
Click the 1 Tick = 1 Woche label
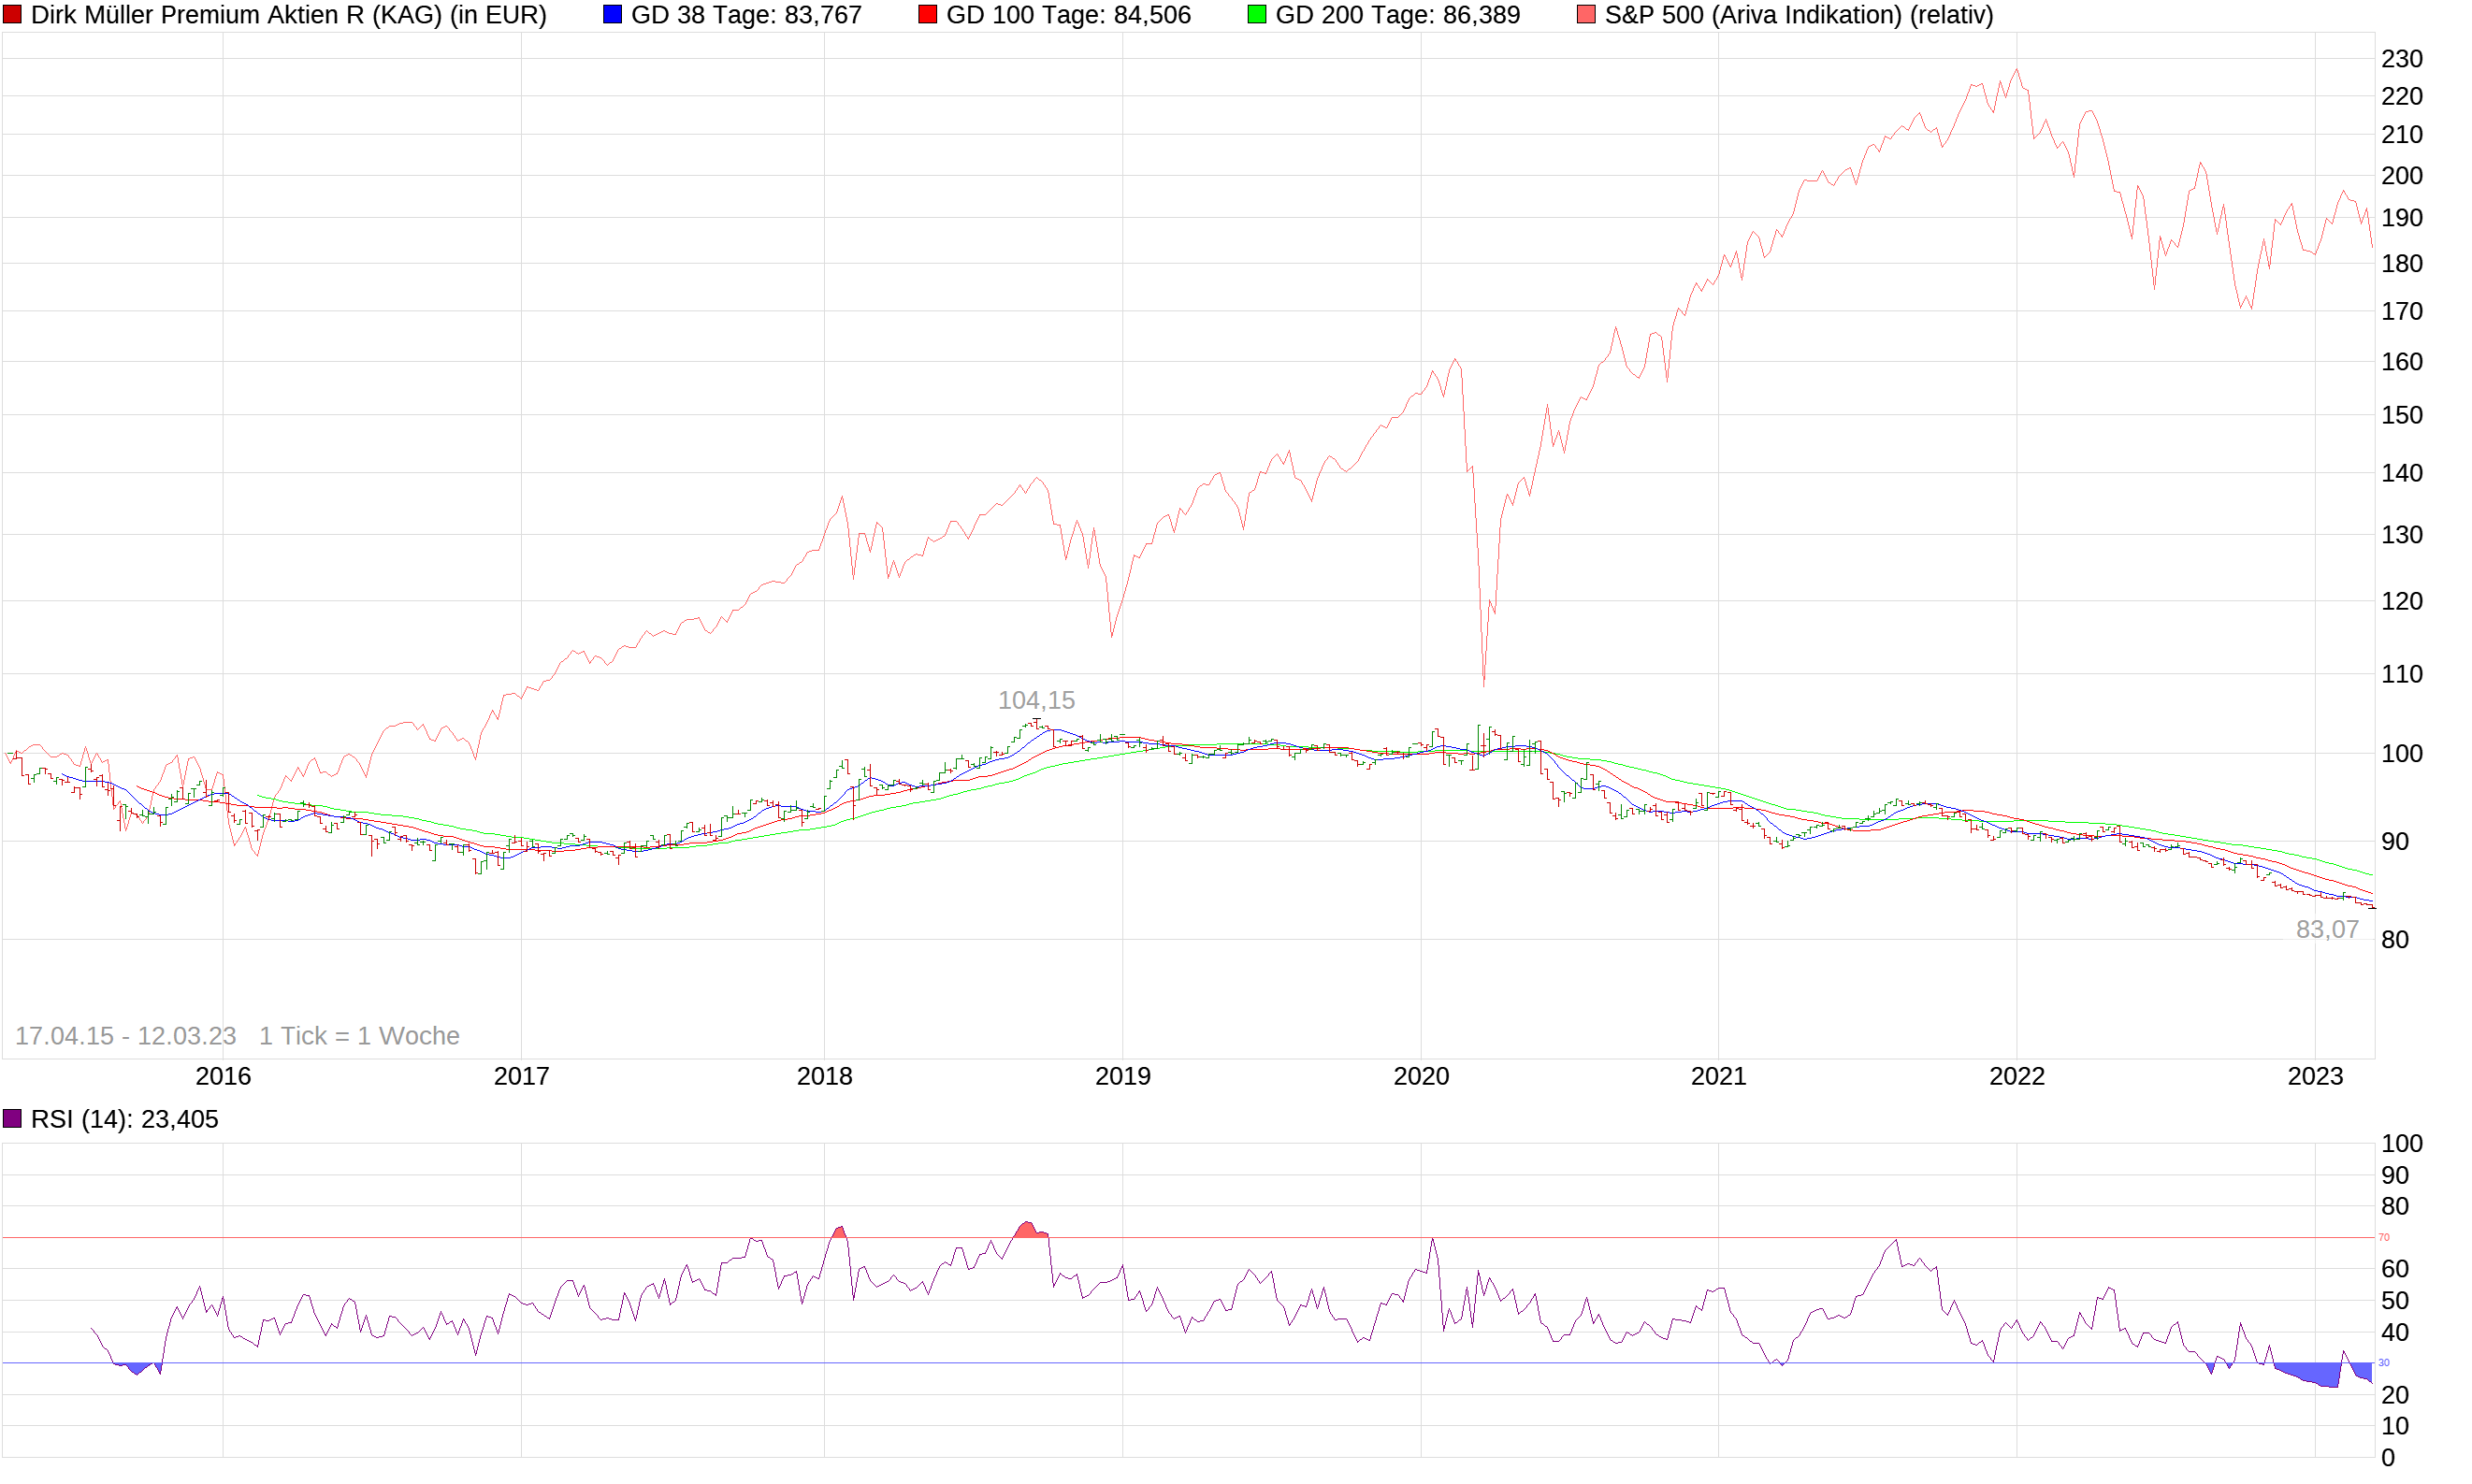(x=358, y=1036)
